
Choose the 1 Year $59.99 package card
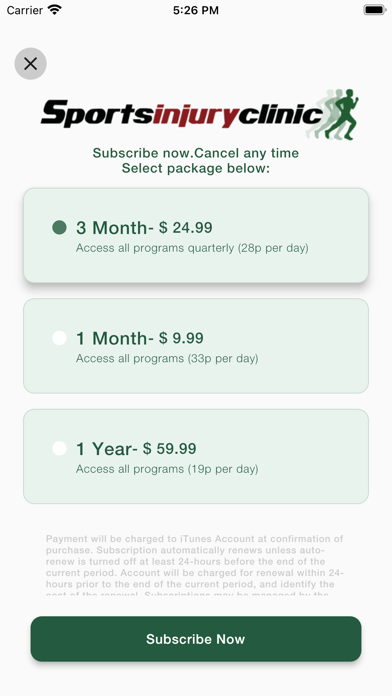(x=196, y=456)
